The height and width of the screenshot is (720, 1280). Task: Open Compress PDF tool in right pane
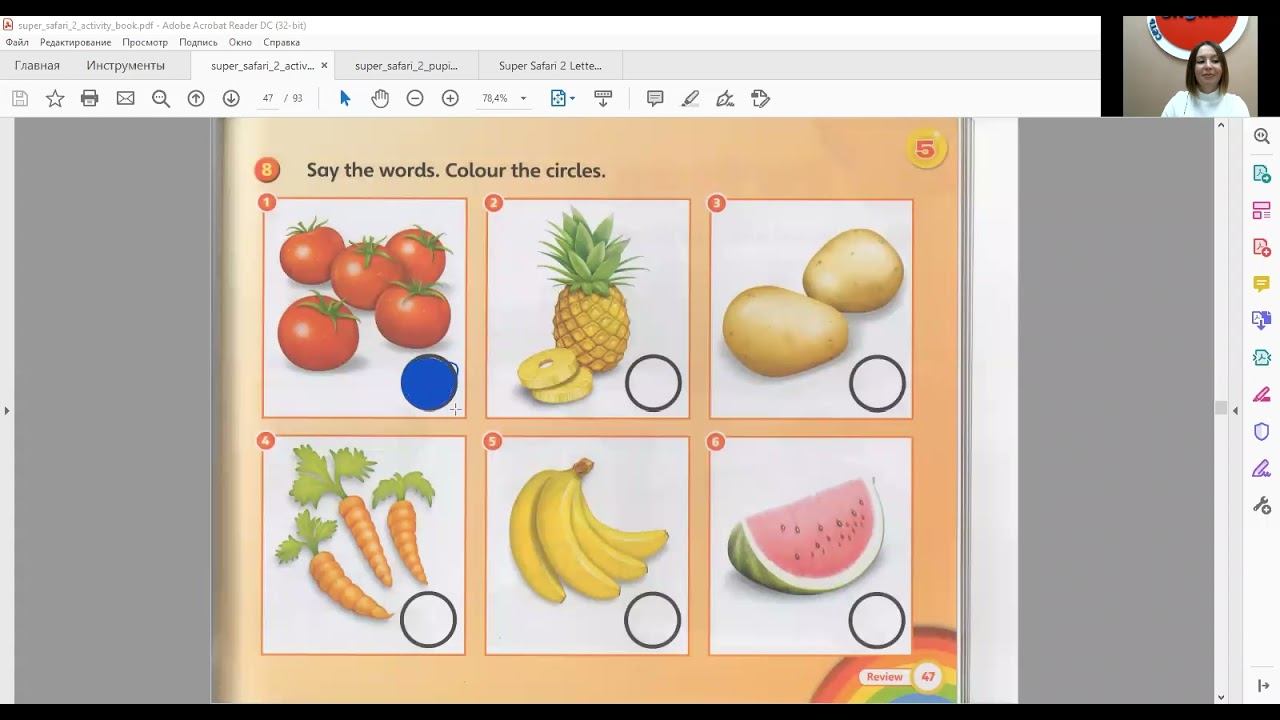1262,357
